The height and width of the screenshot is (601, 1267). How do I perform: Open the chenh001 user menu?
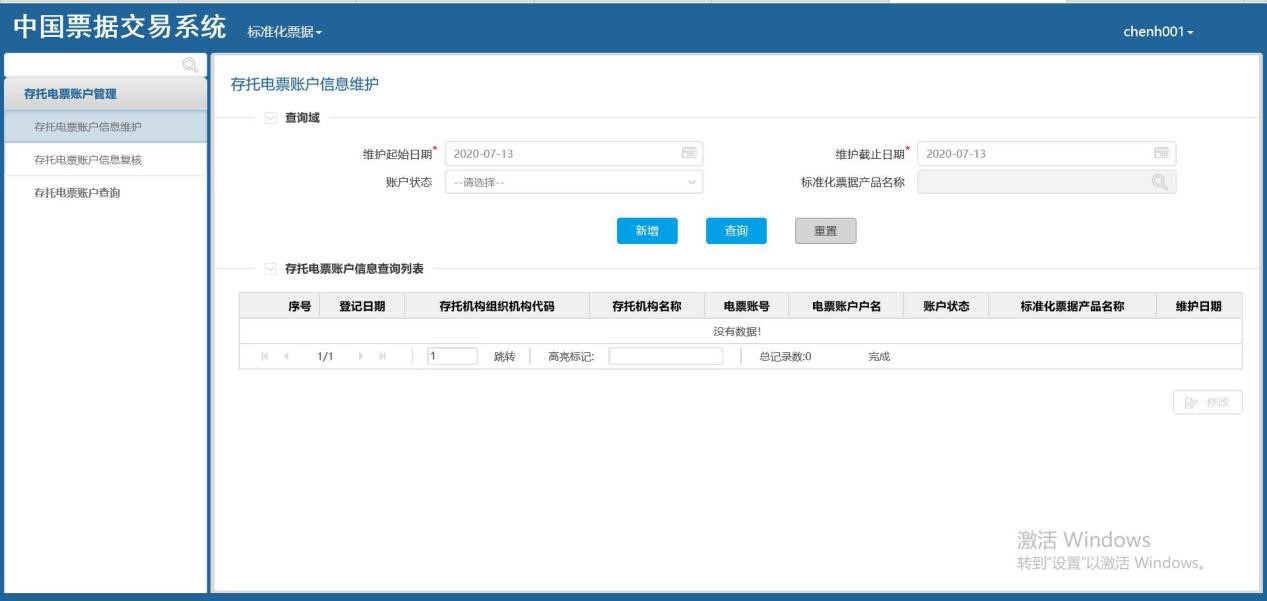(x=1158, y=32)
